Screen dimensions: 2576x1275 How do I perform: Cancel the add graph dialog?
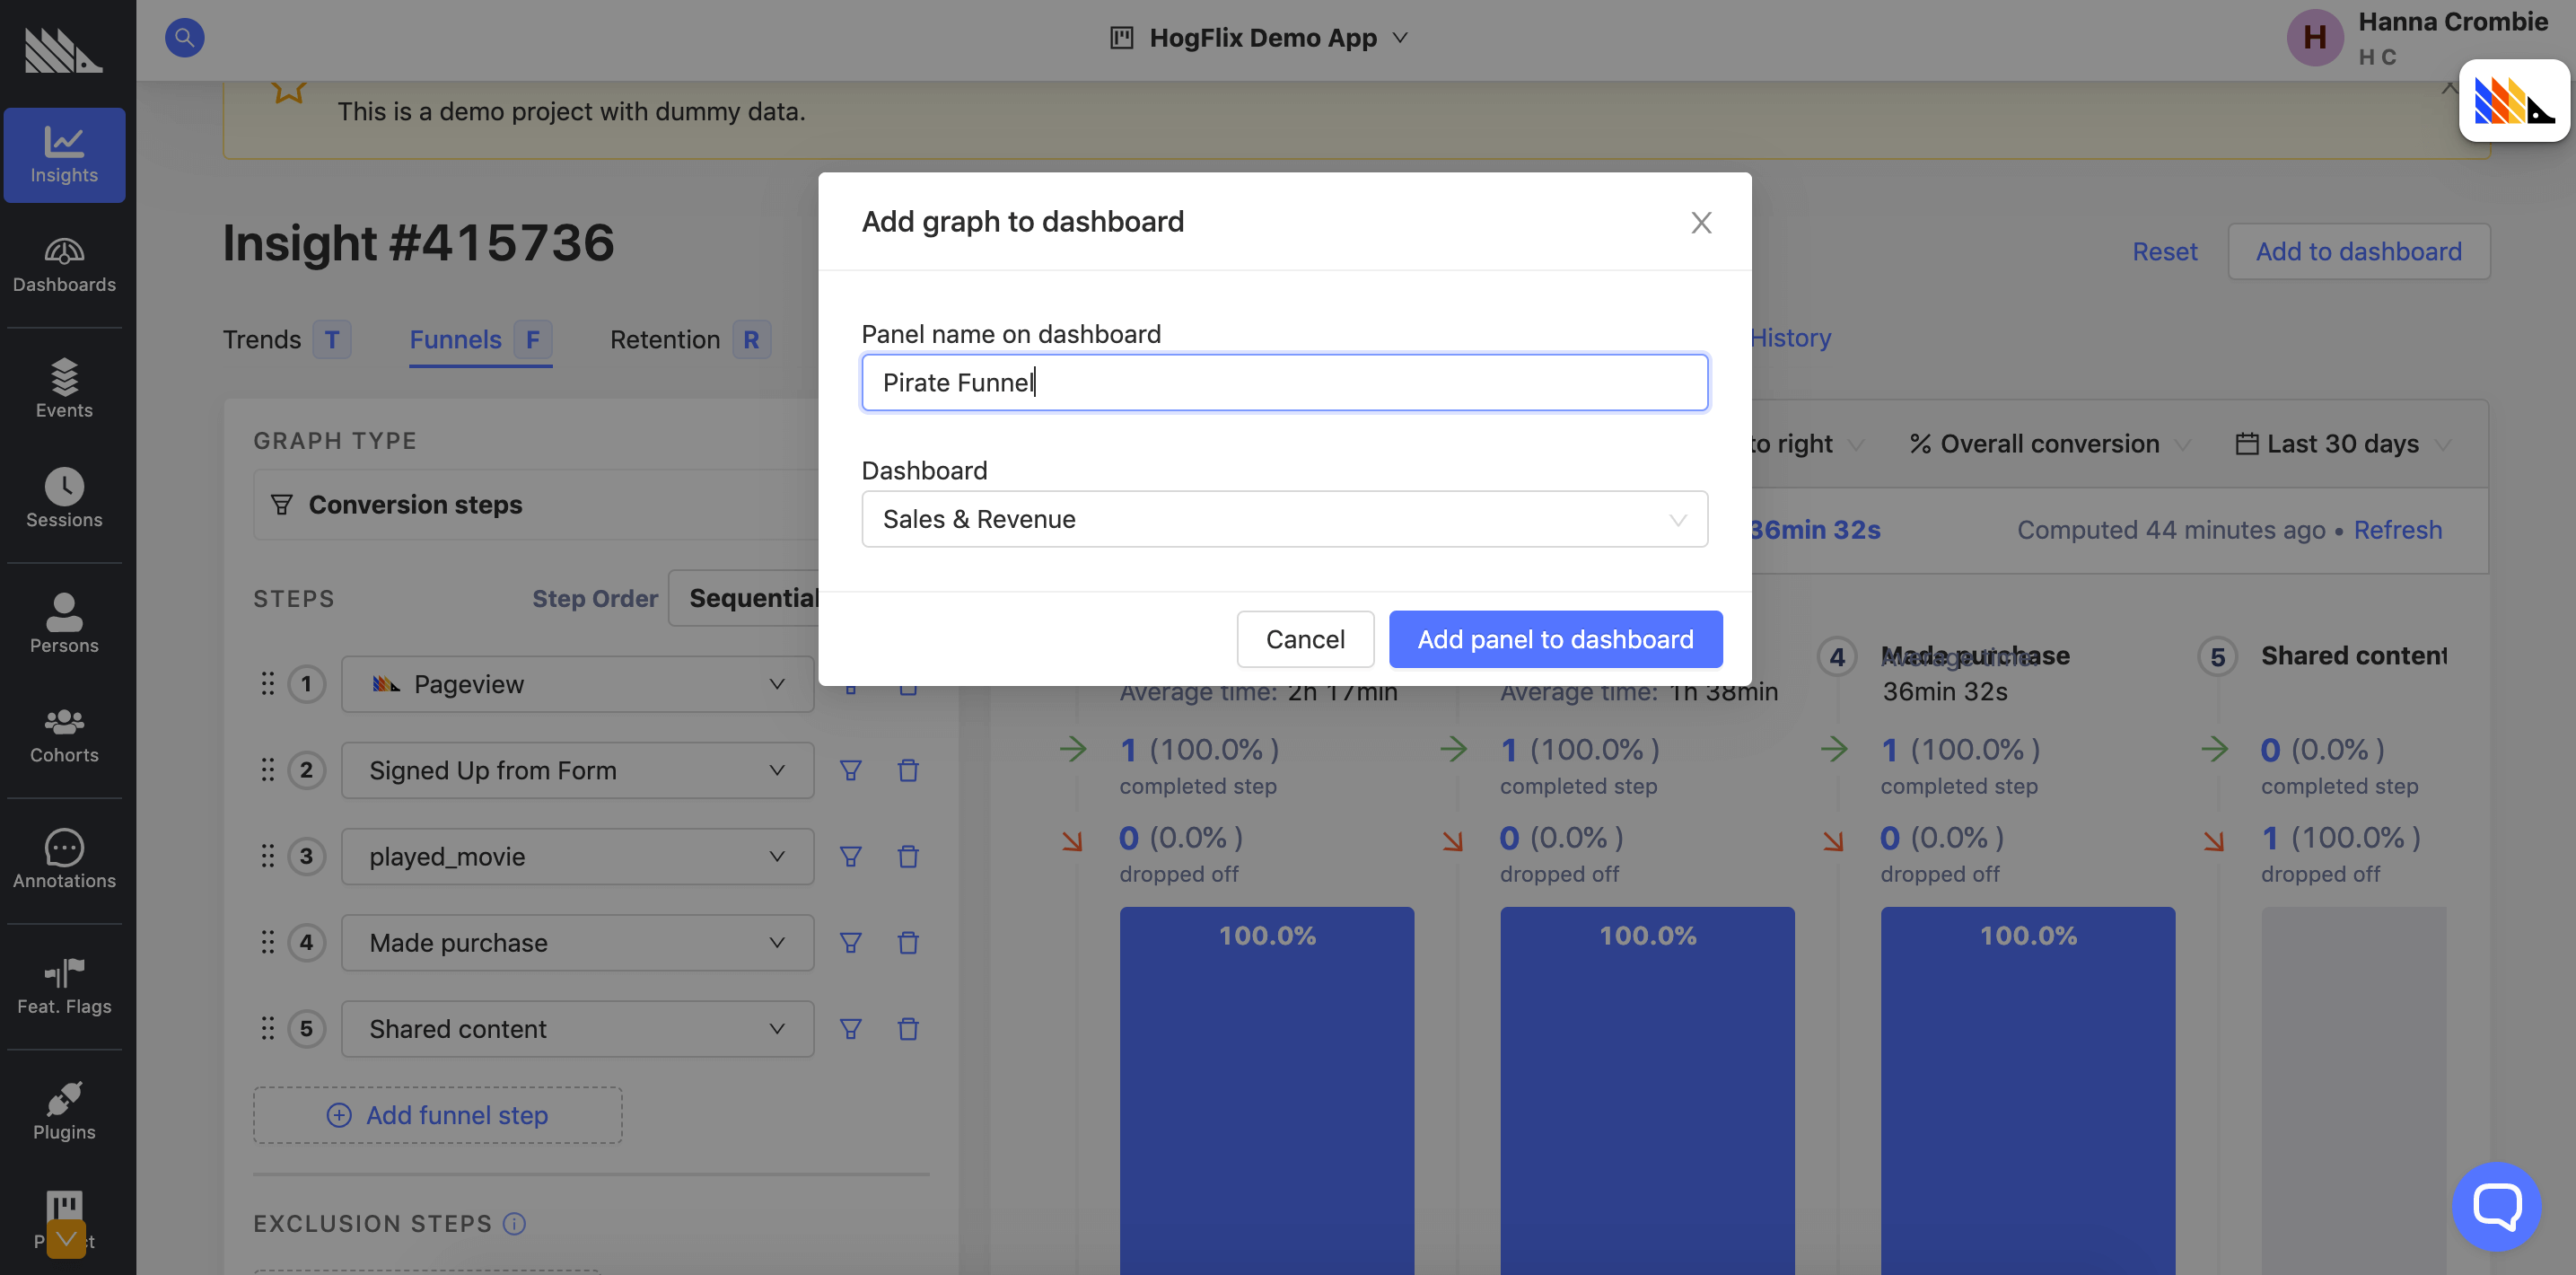(x=1304, y=639)
